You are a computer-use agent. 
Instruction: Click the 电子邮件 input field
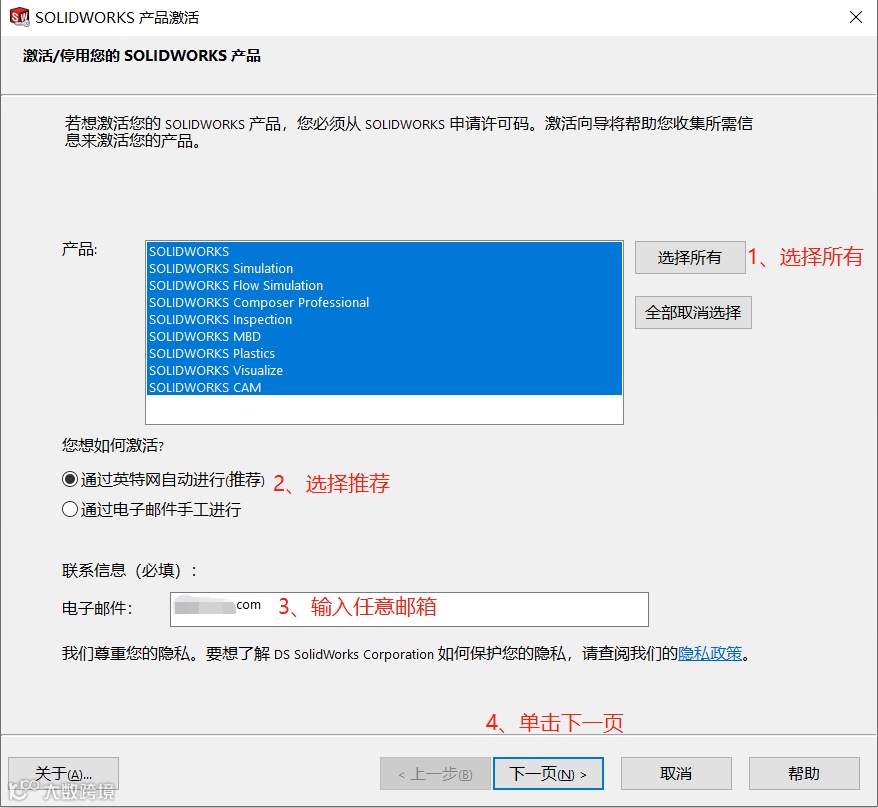point(409,609)
